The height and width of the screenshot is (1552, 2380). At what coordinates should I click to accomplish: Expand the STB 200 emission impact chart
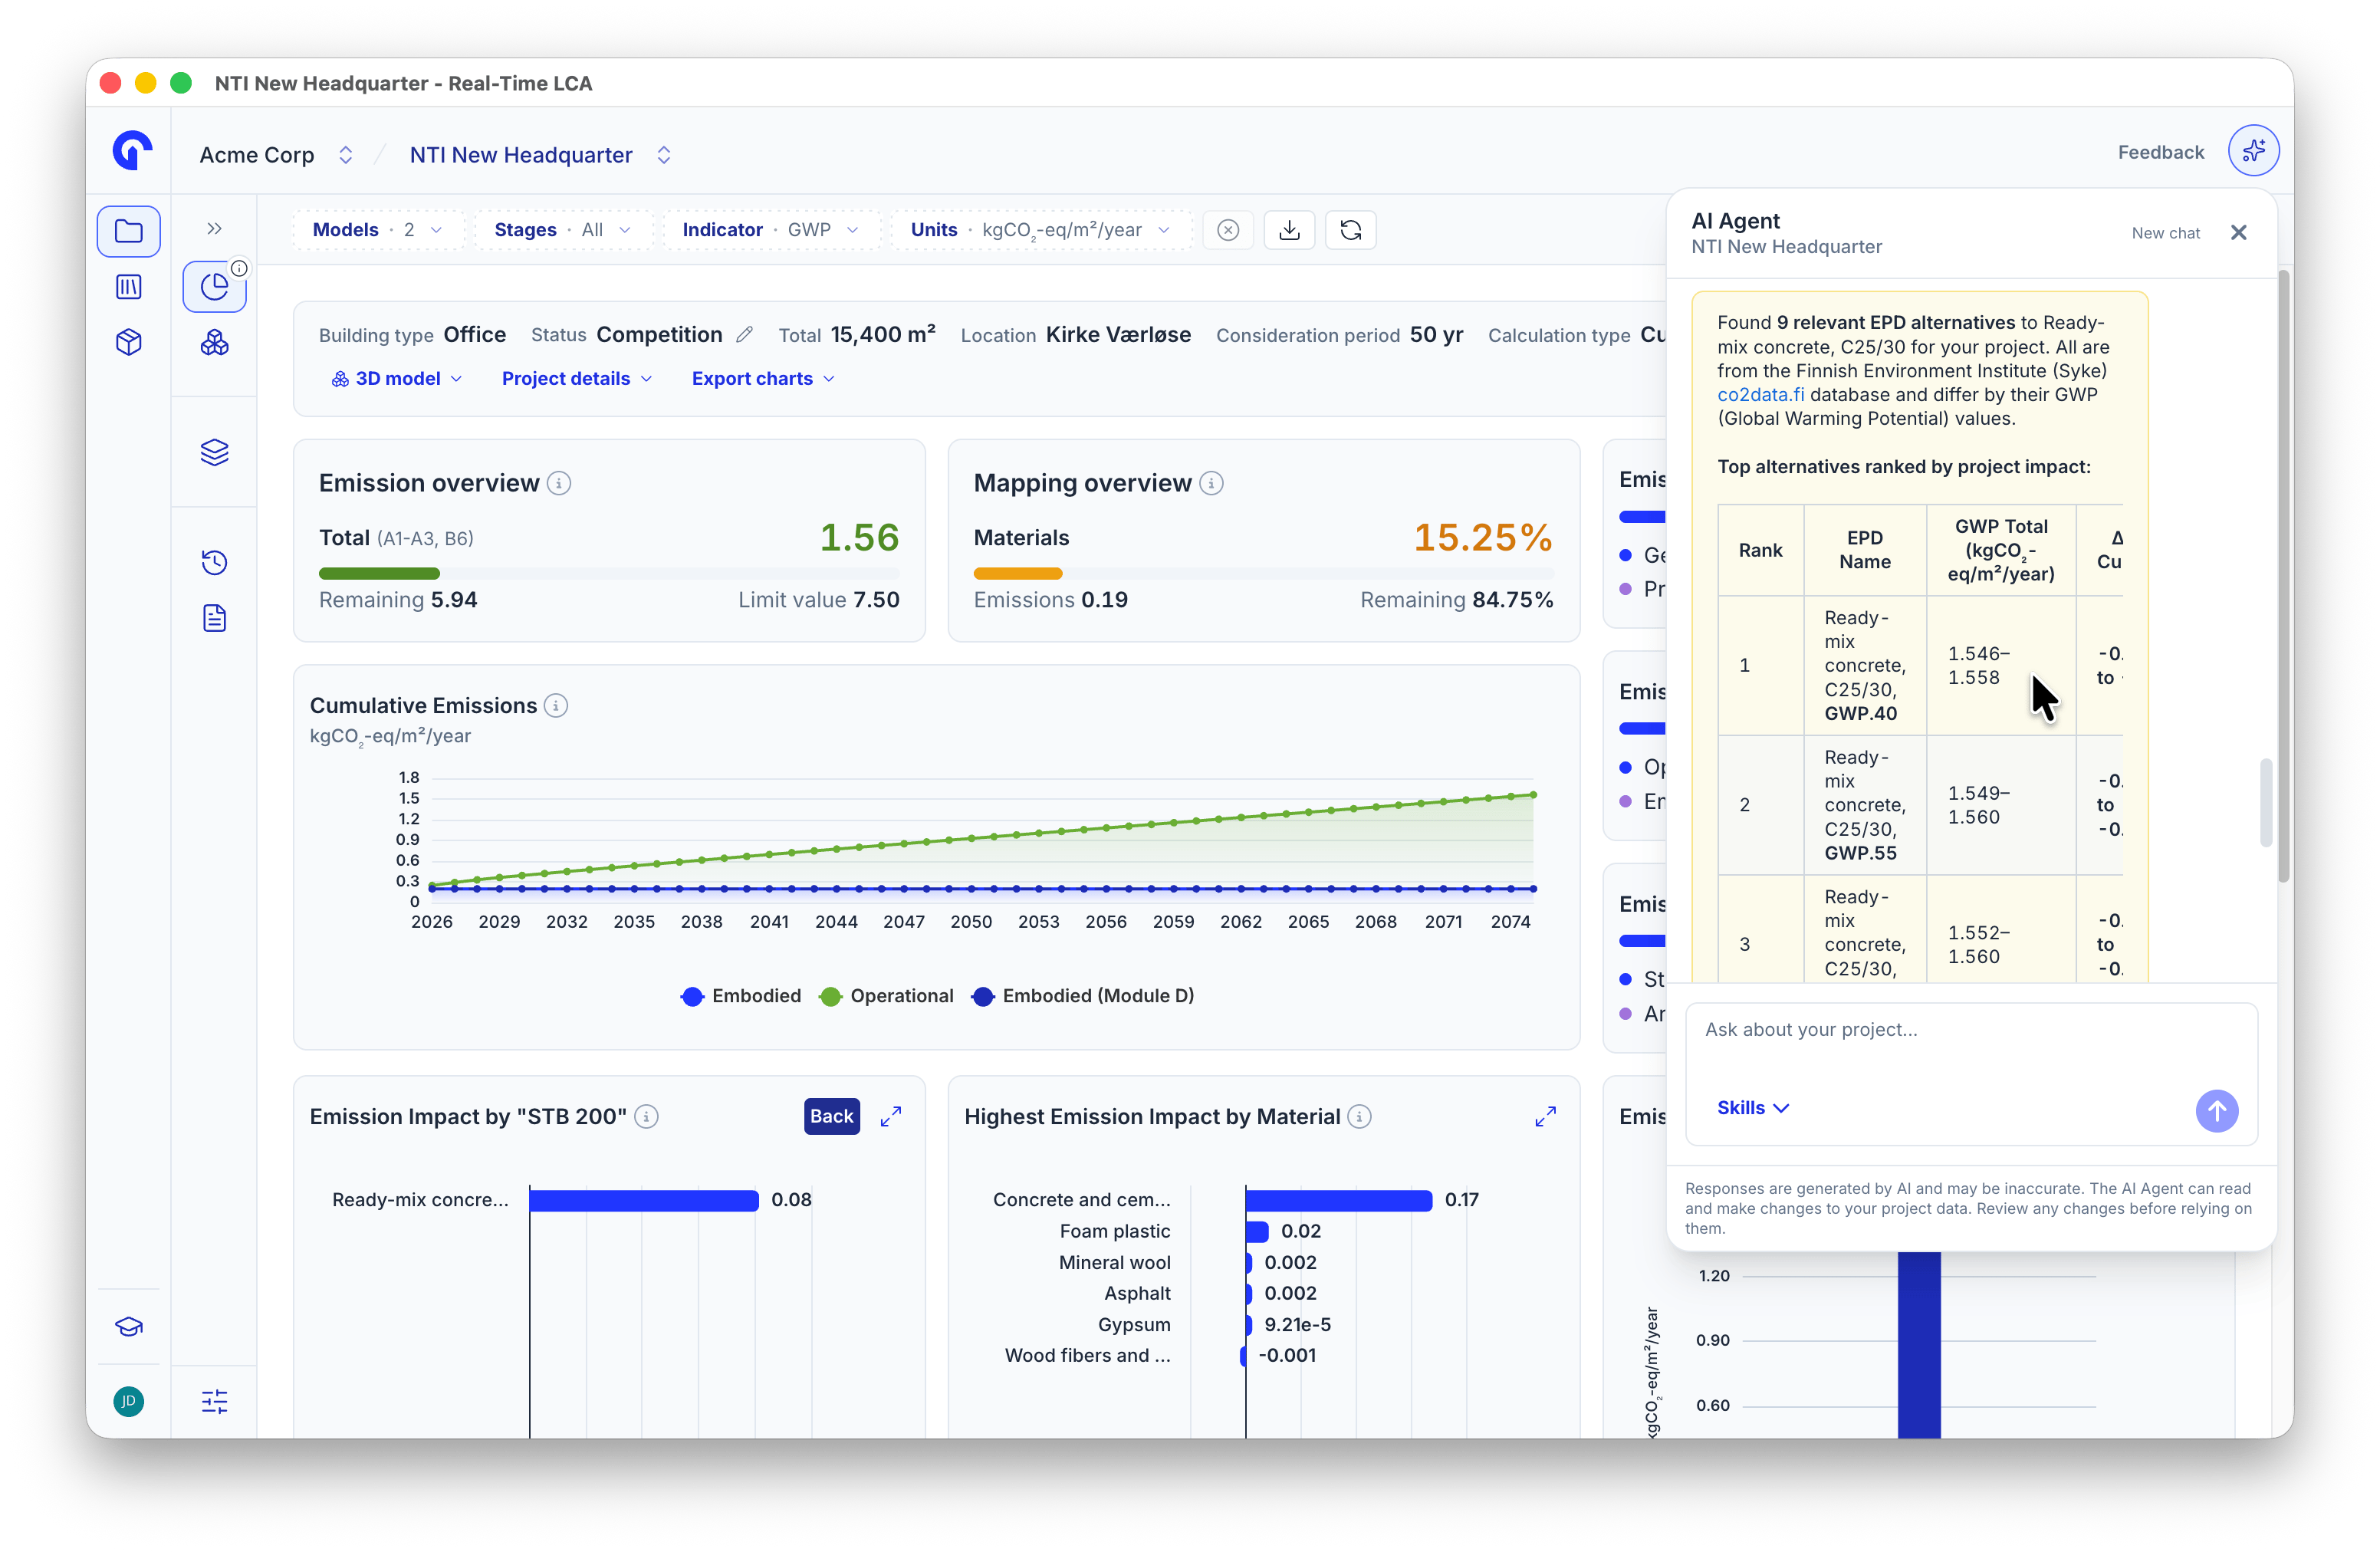pyautogui.click(x=891, y=1116)
